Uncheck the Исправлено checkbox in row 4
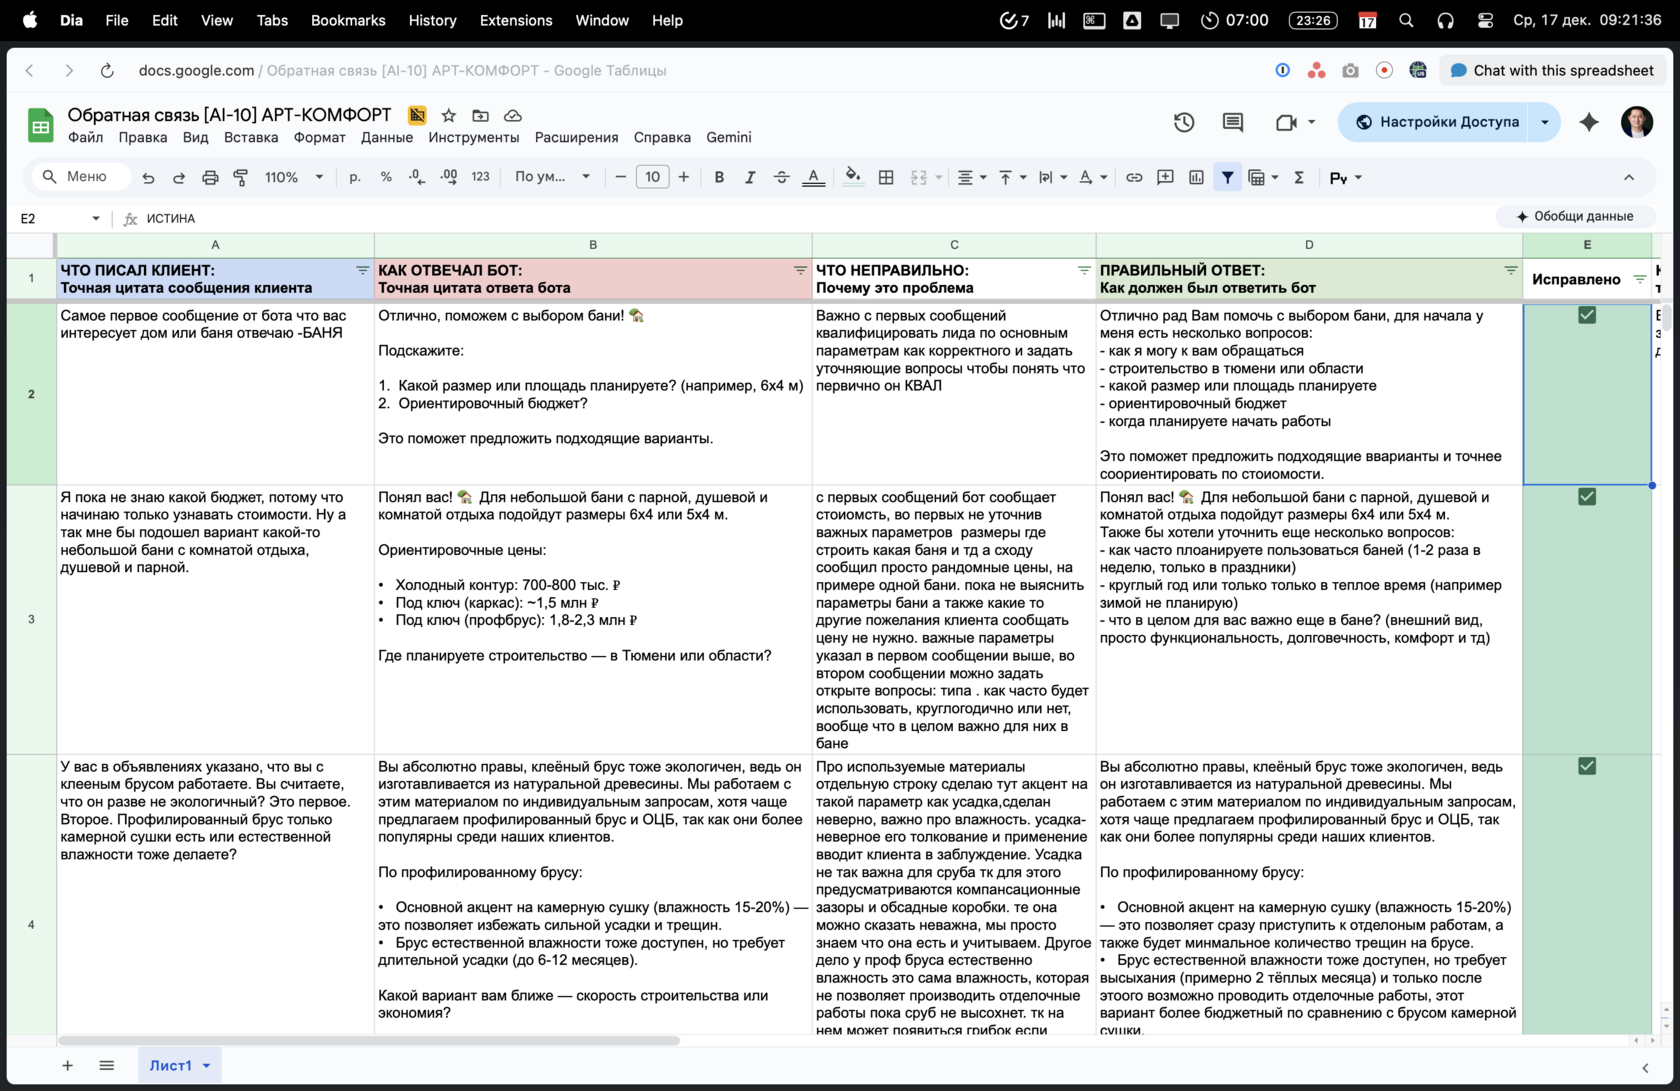Image resolution: width=1680 pixels, height=1091 pixels. [x=1587, y=766]
